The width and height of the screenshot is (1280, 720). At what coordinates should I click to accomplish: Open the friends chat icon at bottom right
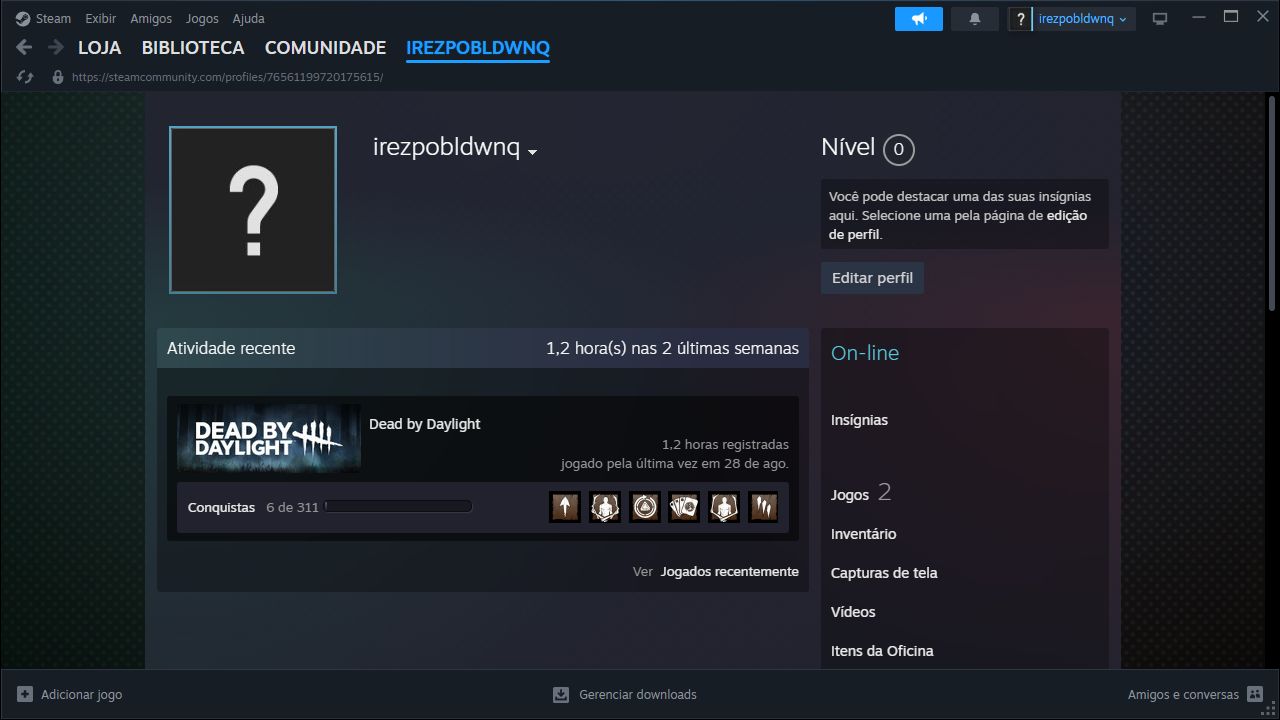[1256, 694]
